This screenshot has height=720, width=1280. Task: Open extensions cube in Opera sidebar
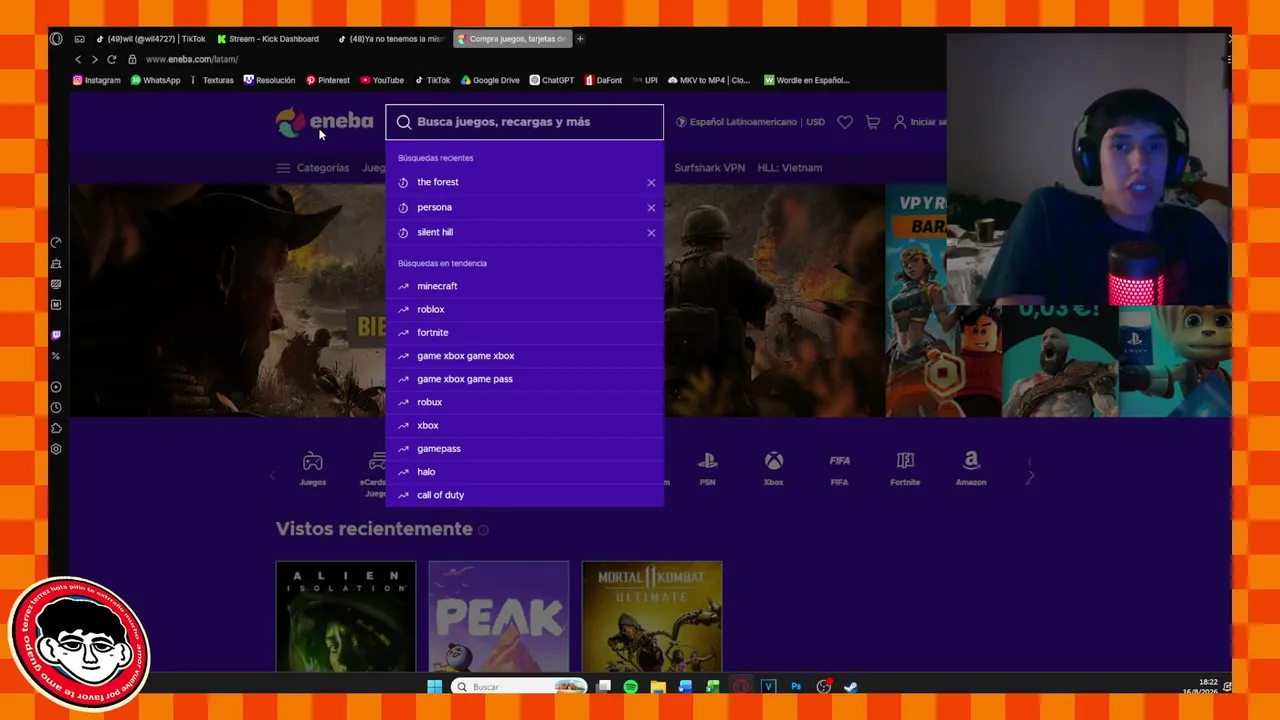(x=56, y=428)
